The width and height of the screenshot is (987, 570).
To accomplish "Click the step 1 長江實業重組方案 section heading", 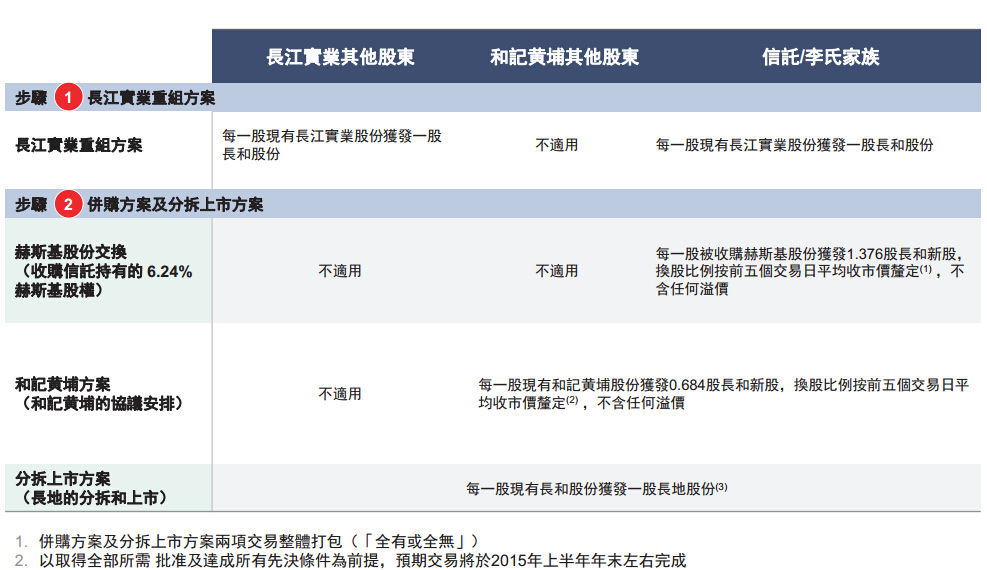I will (151, 98).
